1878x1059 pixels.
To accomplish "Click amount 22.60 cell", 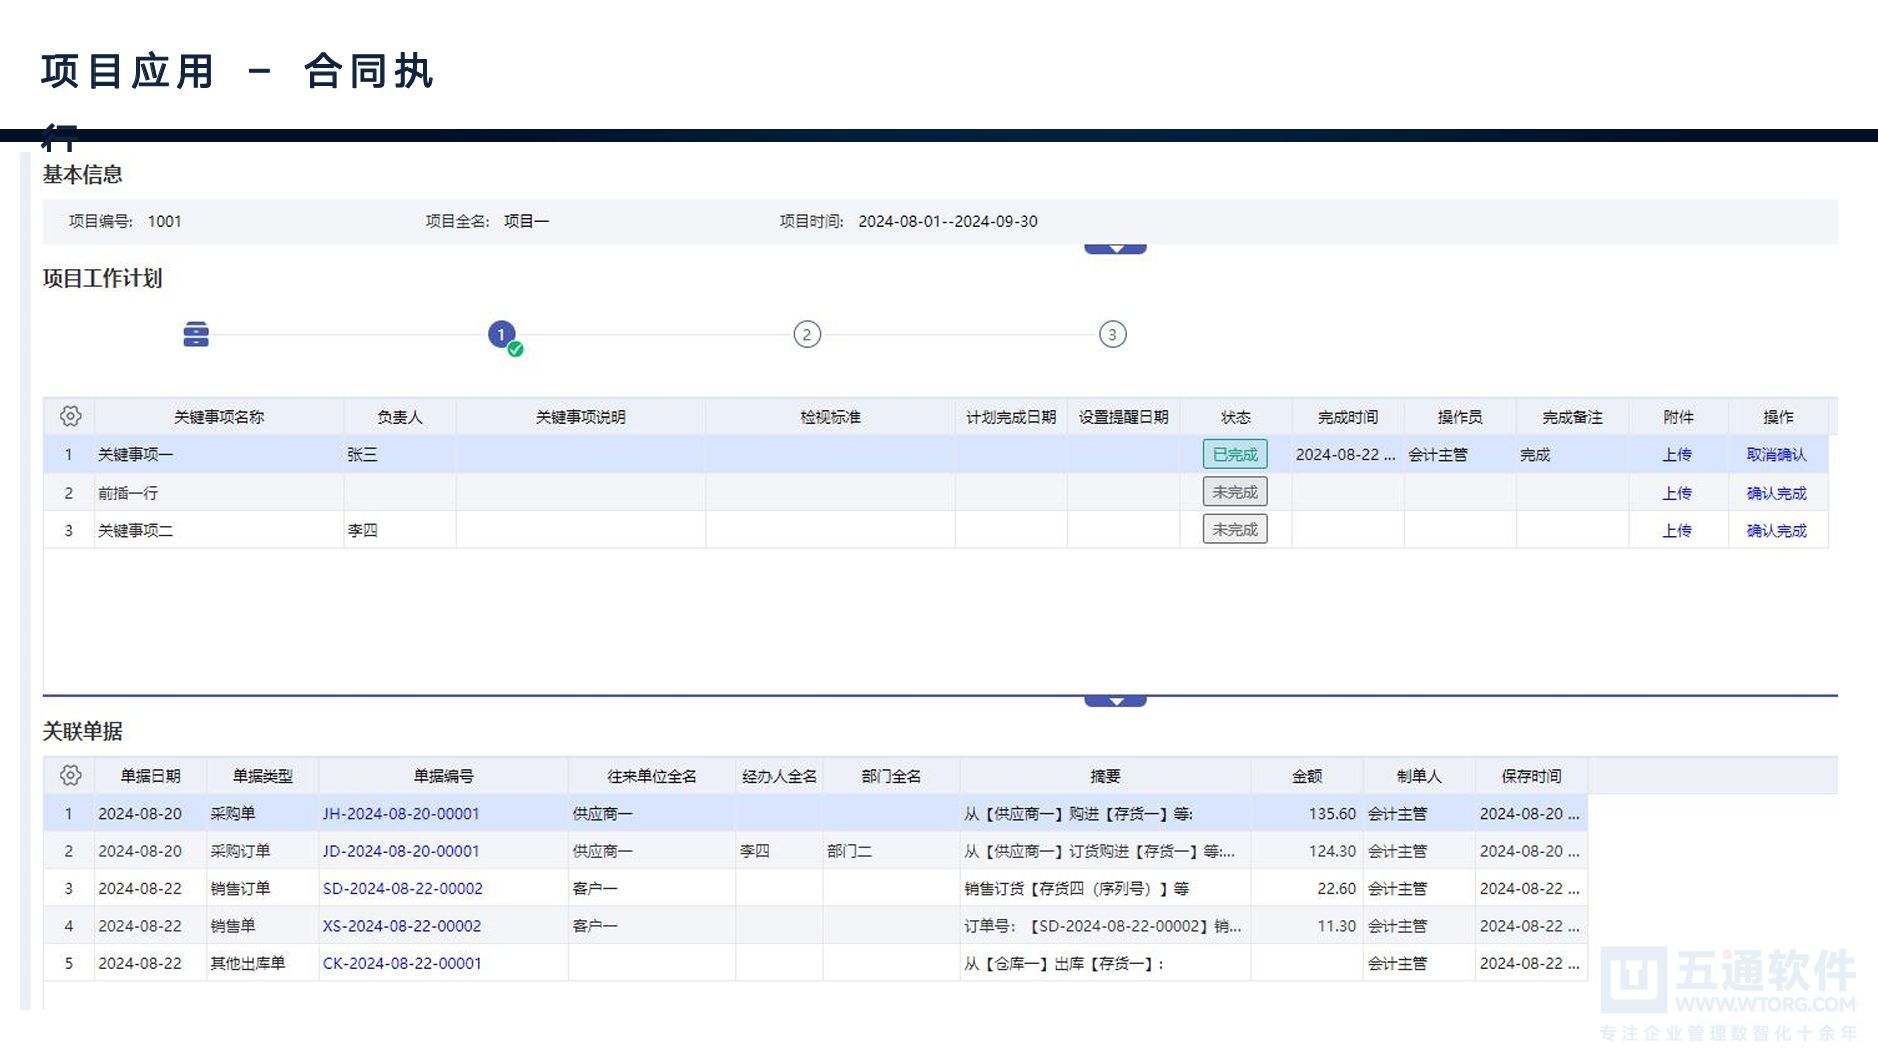I will tap(1307, 889).
